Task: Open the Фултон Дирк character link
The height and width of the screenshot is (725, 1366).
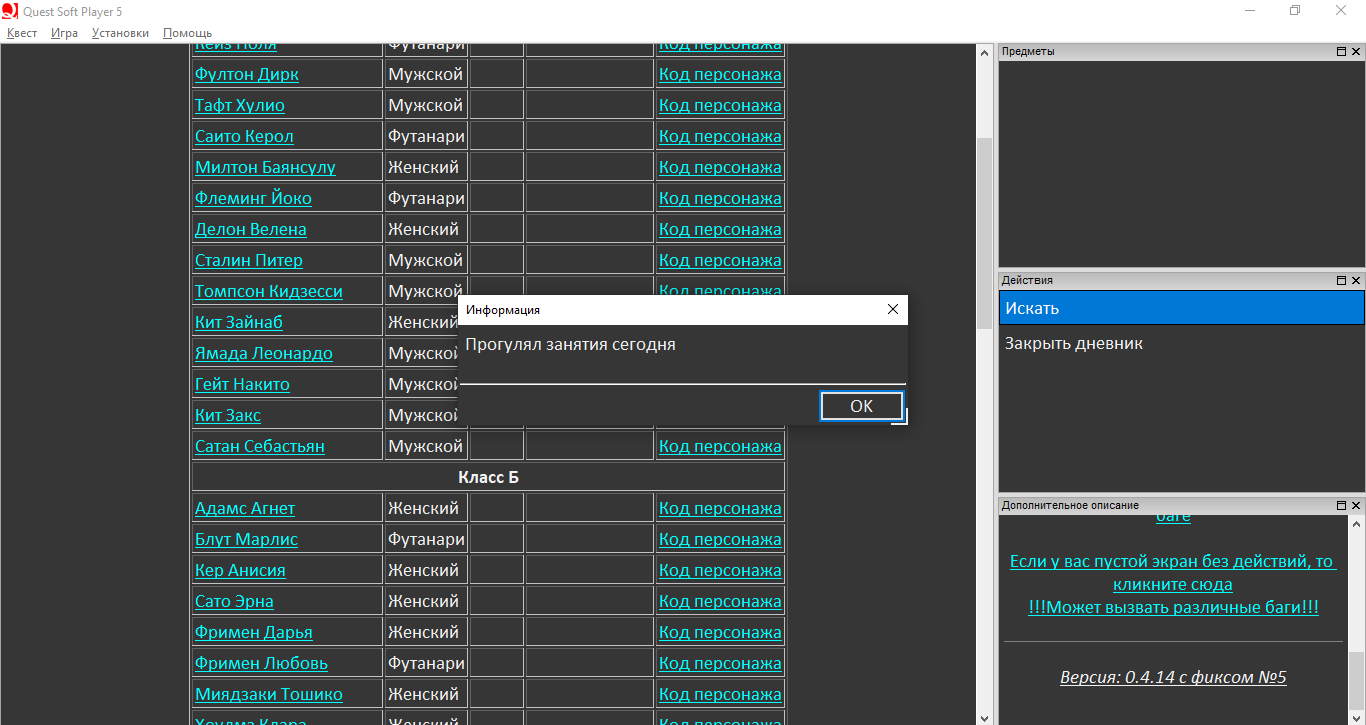Action: click(x=247, y=75)
